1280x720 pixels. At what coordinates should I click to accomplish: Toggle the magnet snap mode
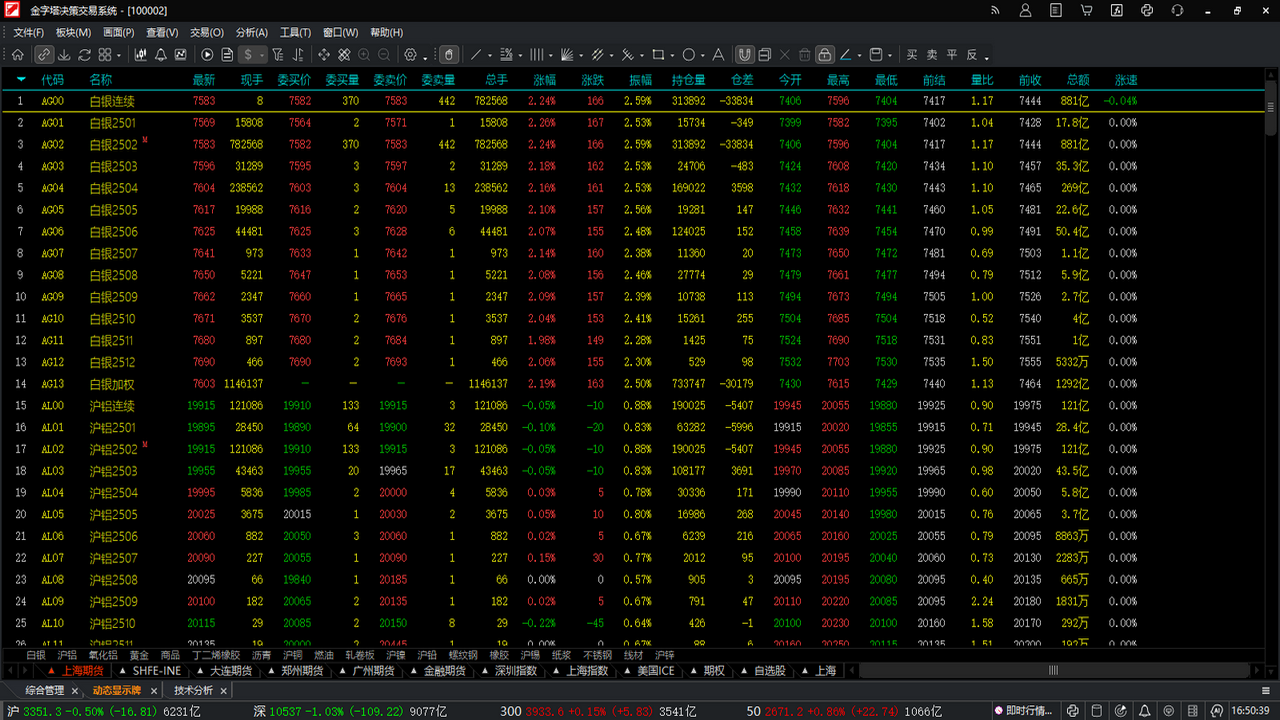[745, 55]
